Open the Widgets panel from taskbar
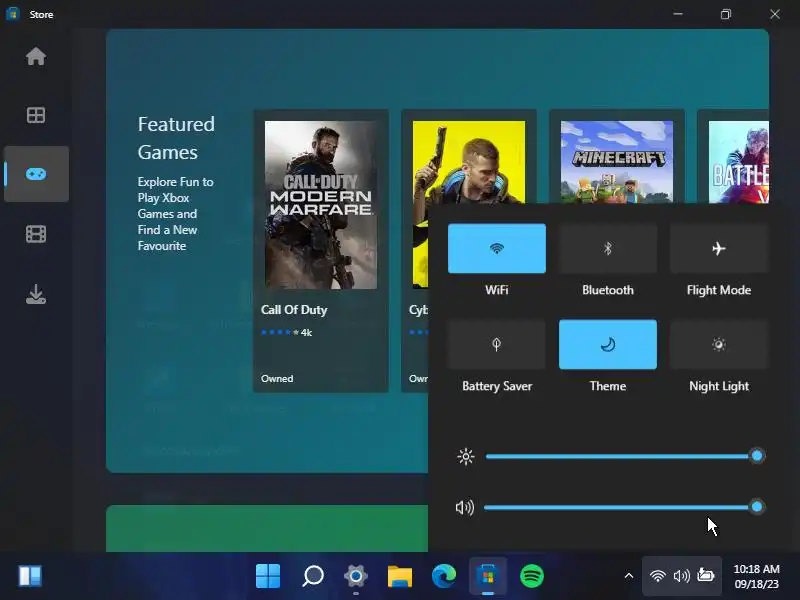 (30, 576)
